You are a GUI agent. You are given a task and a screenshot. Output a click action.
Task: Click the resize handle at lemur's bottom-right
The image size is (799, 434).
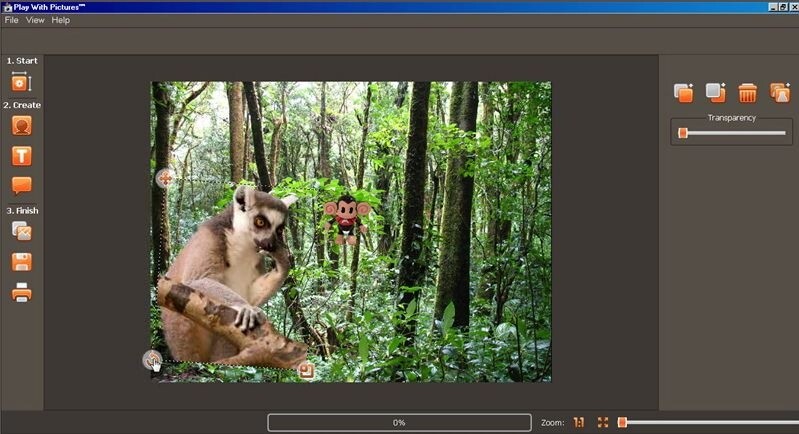(306, 370)
